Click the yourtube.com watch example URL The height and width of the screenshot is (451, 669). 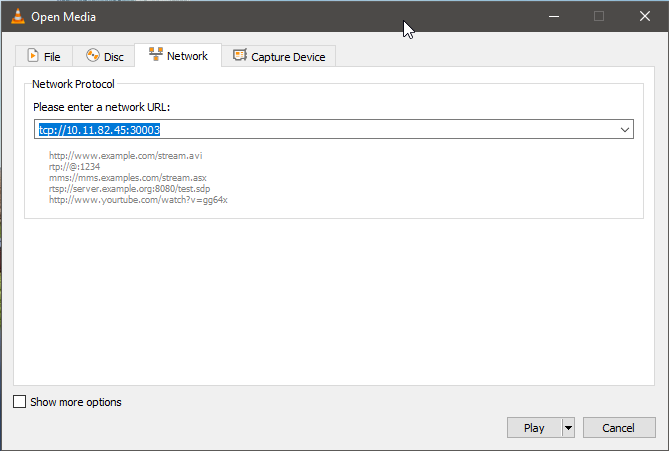pos(138,200)
